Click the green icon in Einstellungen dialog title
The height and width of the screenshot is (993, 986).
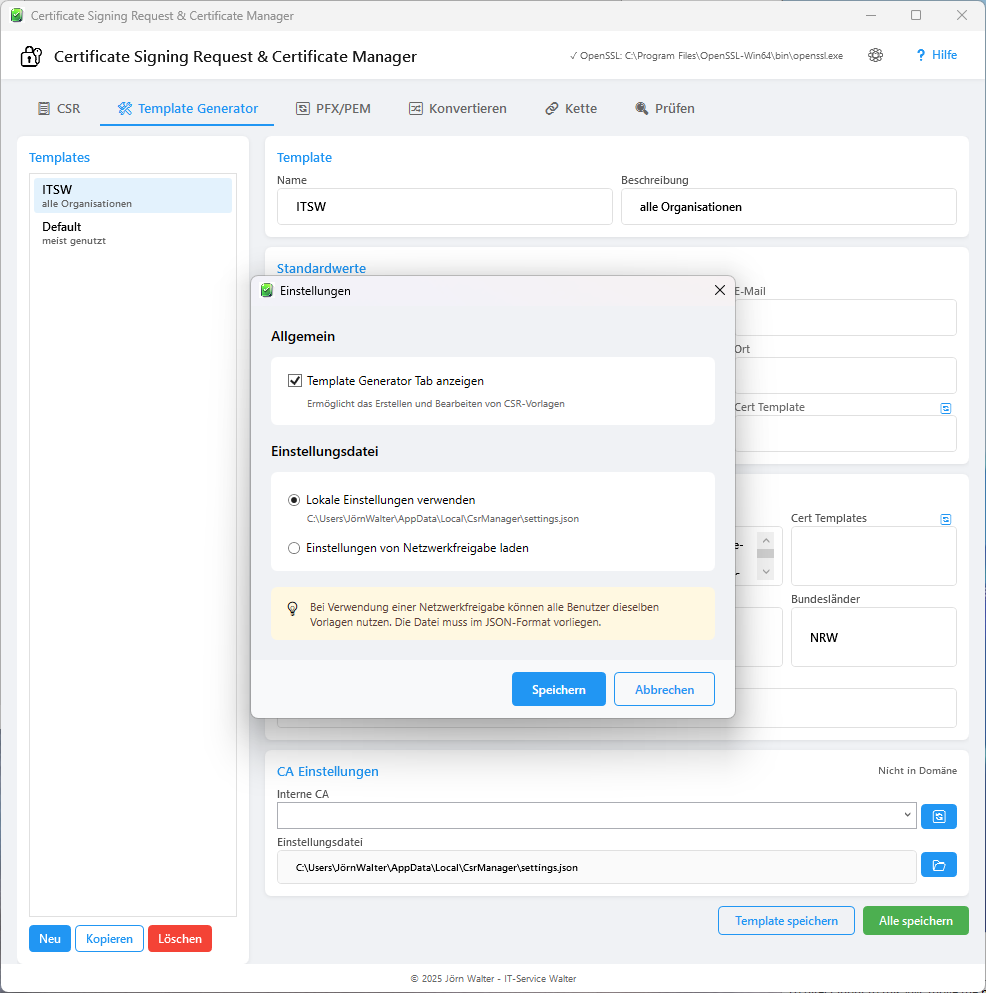tap(266, 290)
